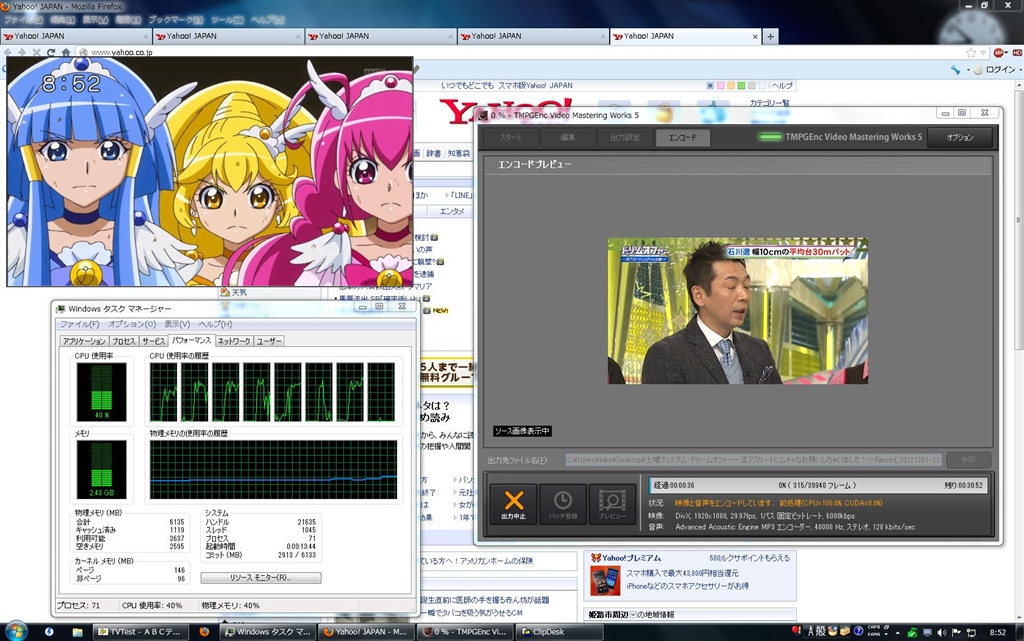The image size is (1024, 641).
Task: Close the active fifth Yahoo! JAPAN tab
Action: 756,37
